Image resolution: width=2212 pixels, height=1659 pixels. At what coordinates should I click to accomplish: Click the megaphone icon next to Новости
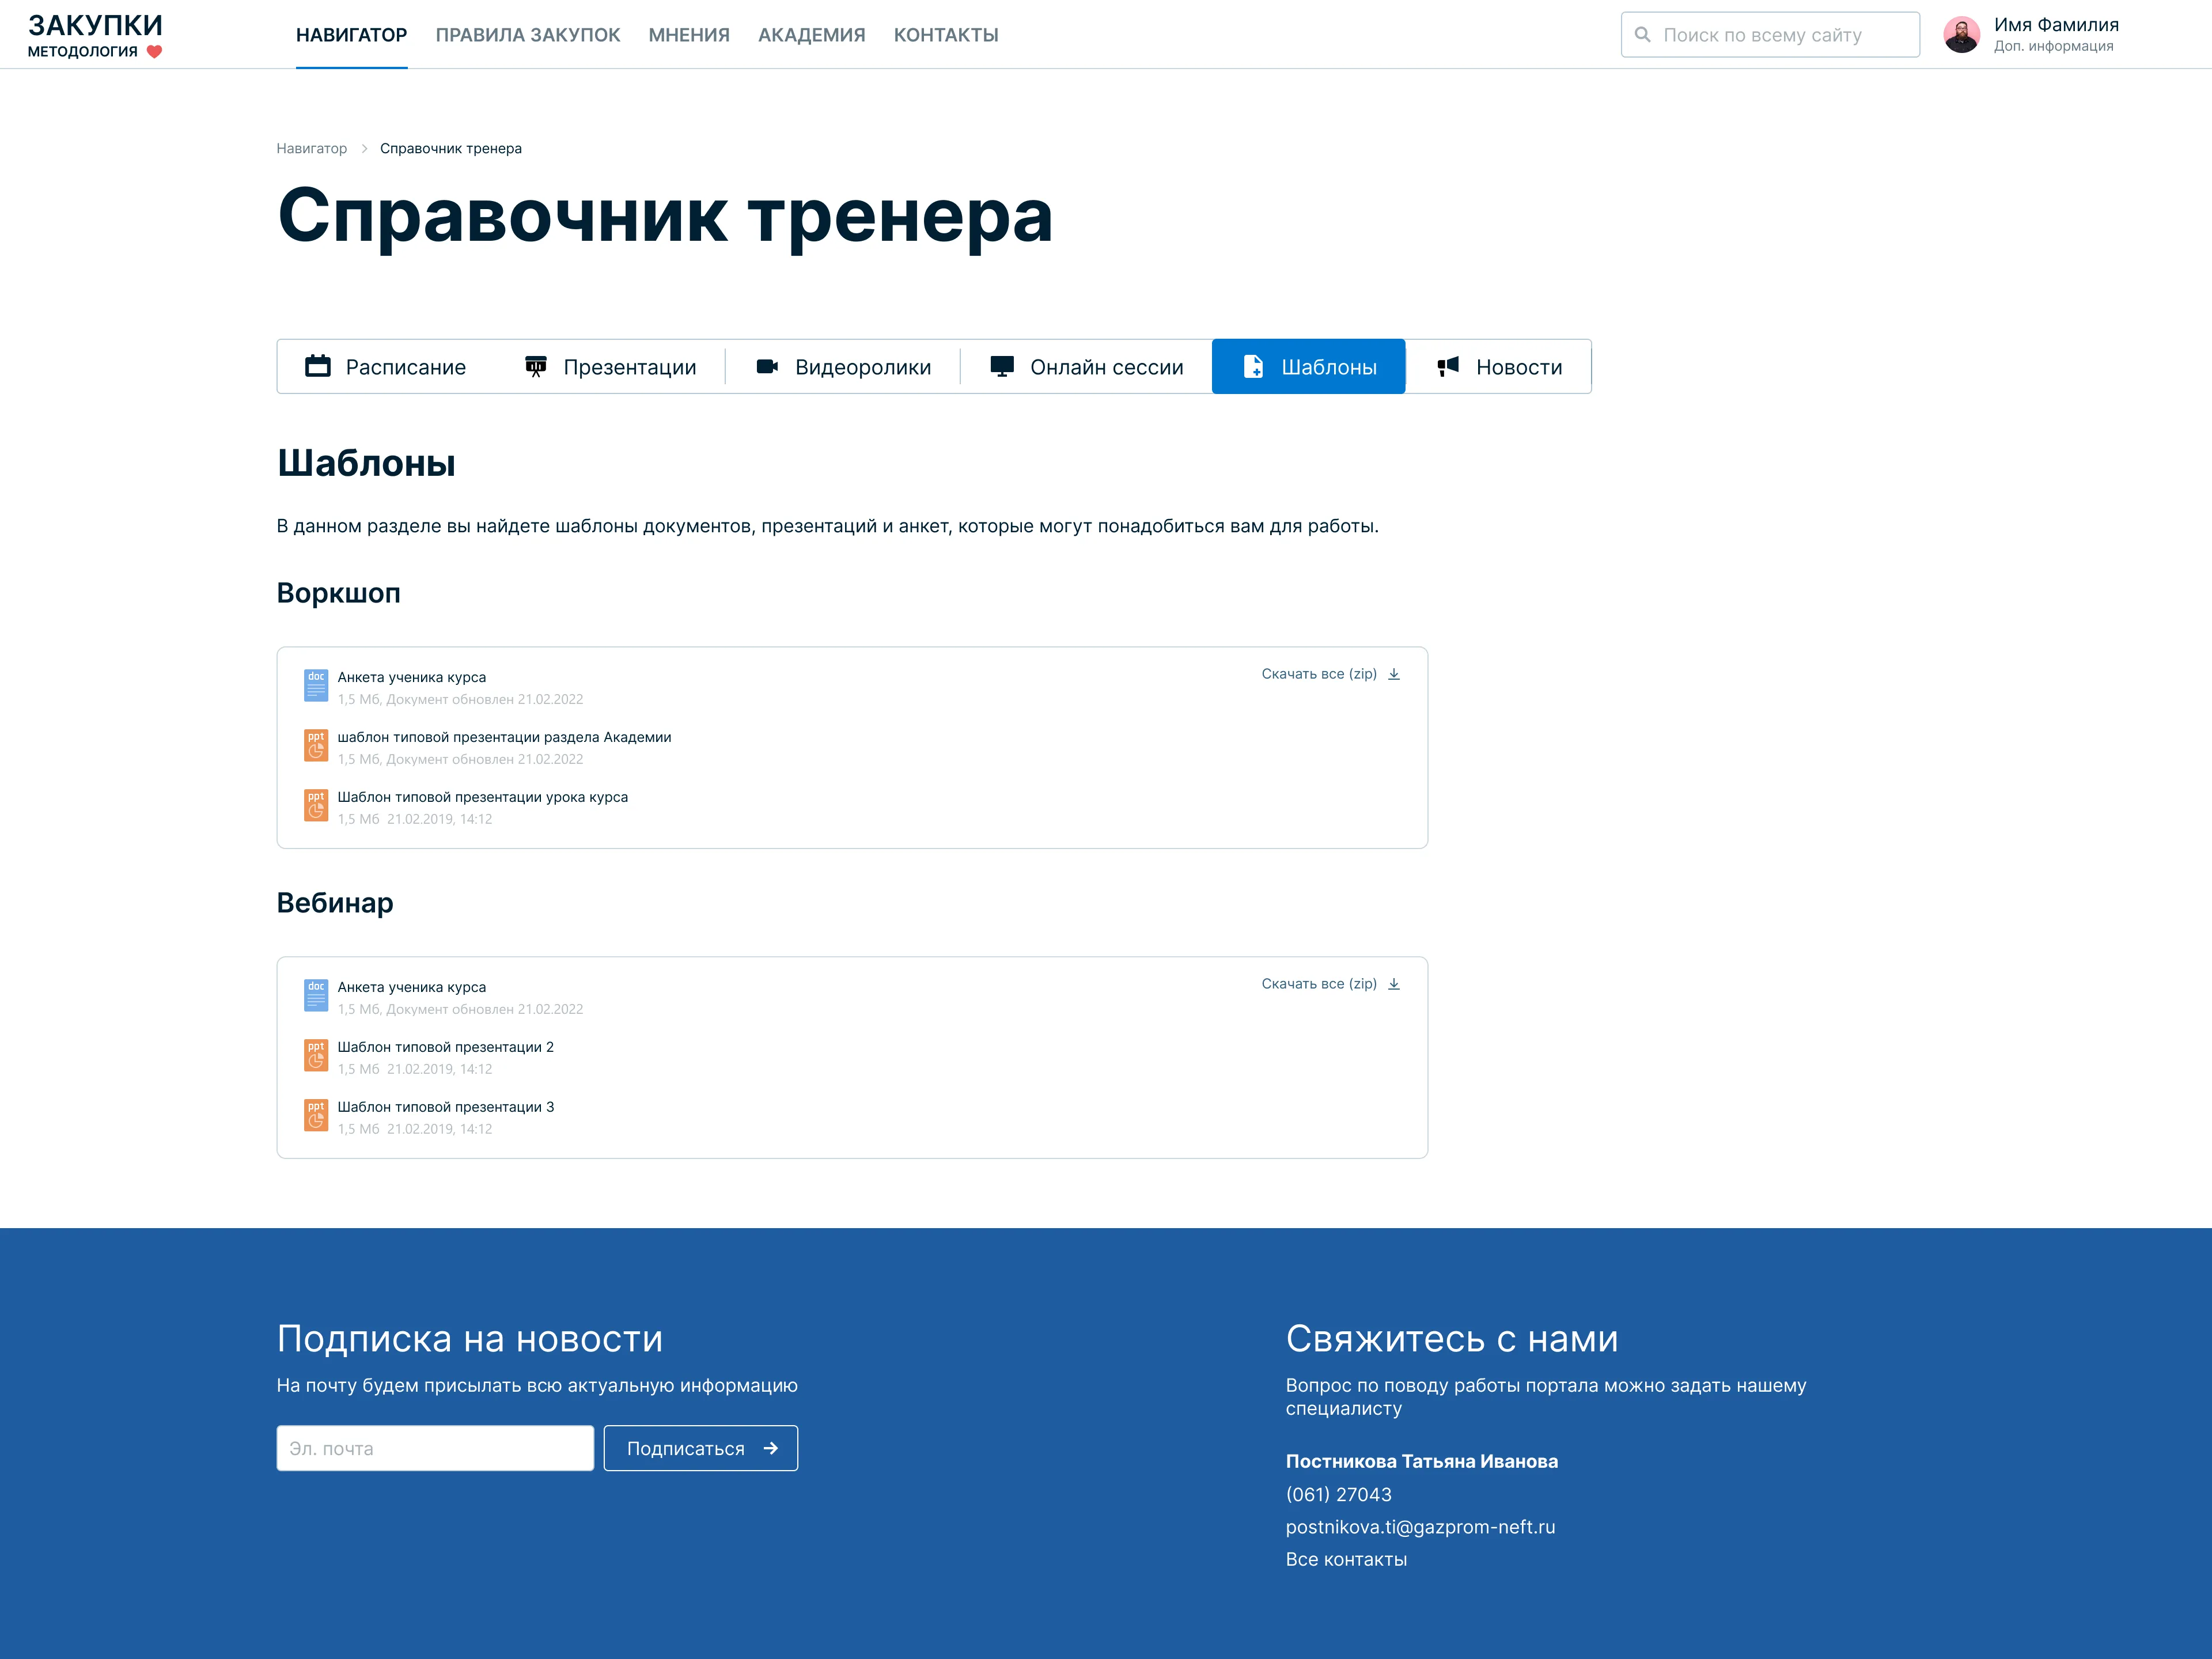click(1447, 366)
